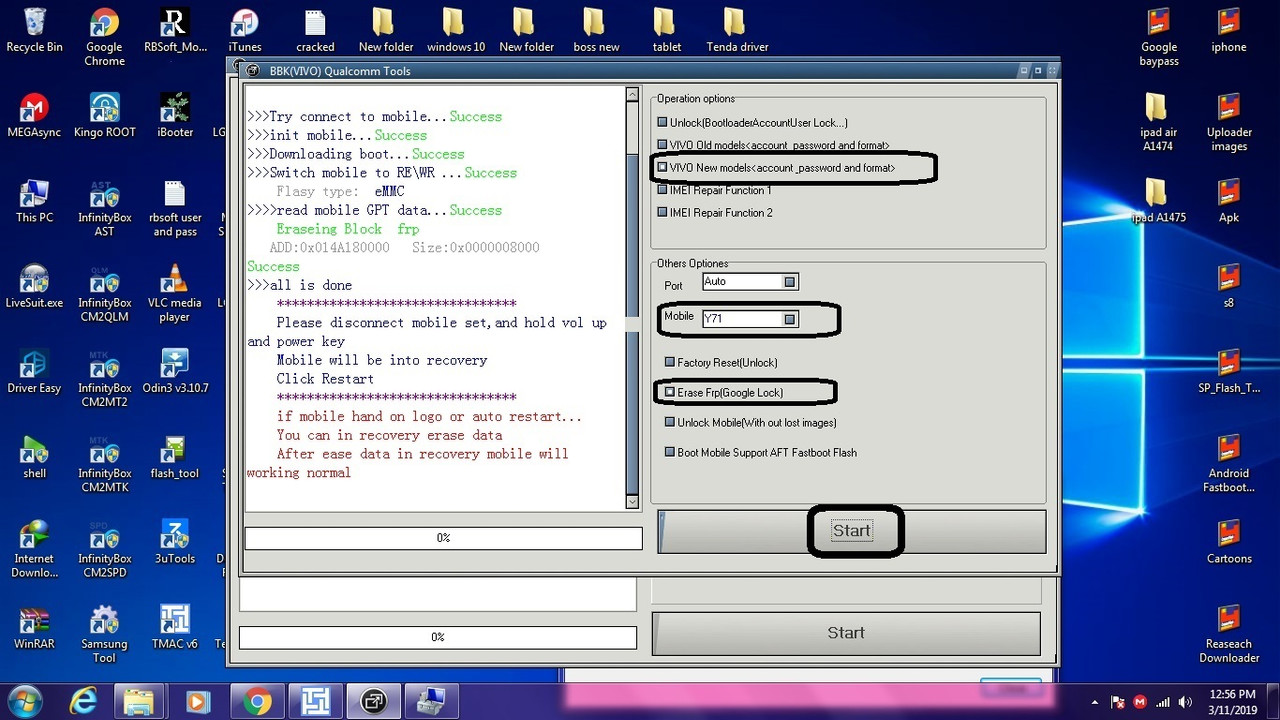
Task: Open VLC media player shortcut
Action: [x=175, y=293]
